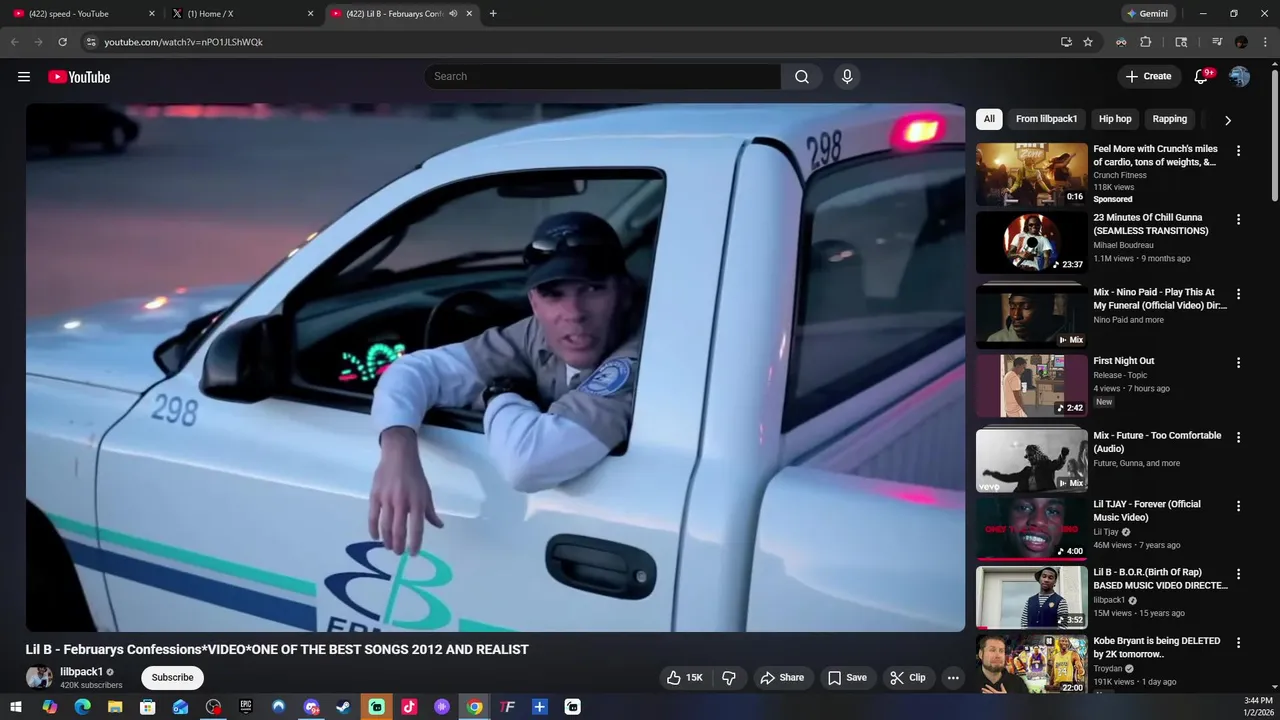Click the search magnifier button
Viewport: 1280px width, 720px height.
click(802, 77)
